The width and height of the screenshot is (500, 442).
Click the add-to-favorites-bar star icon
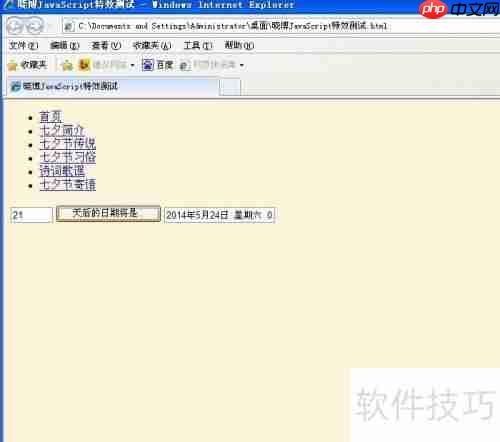click(67, 65)
